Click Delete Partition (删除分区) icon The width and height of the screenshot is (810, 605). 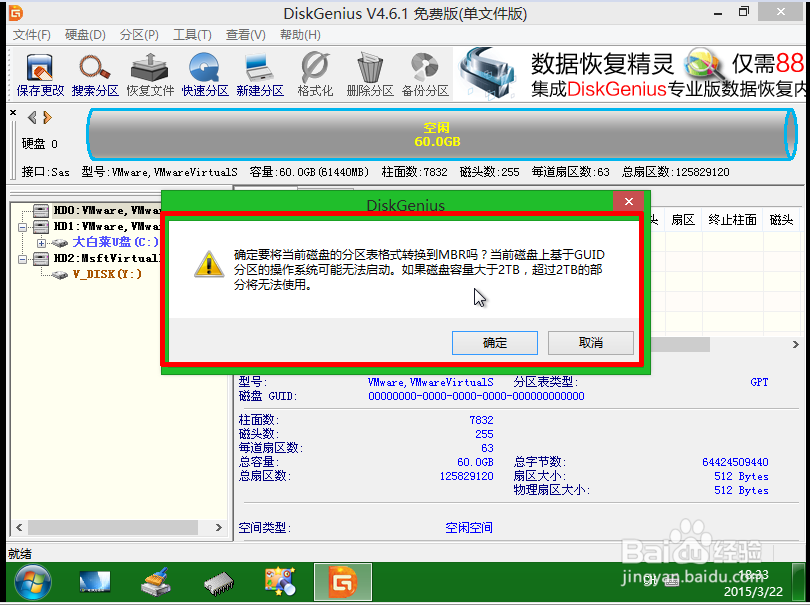click(x=370, y=75)
